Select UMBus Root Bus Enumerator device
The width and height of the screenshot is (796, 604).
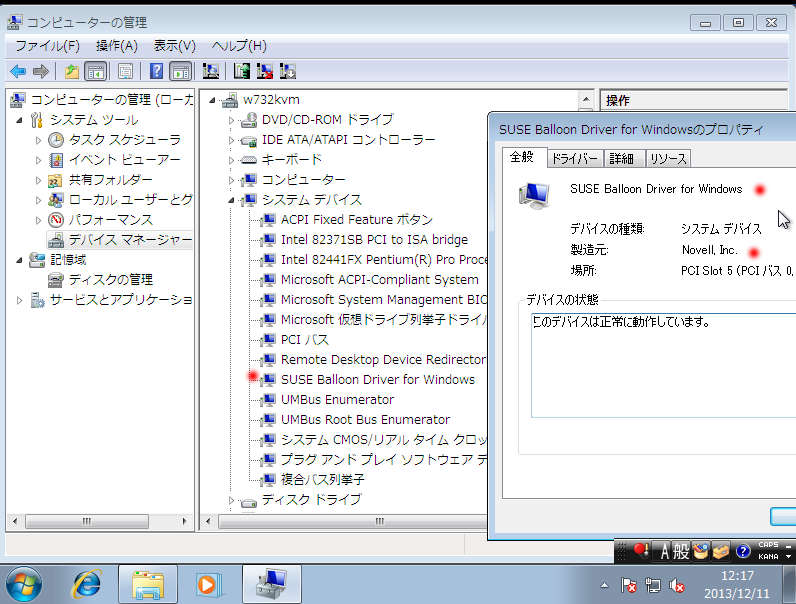coord(355,420)
